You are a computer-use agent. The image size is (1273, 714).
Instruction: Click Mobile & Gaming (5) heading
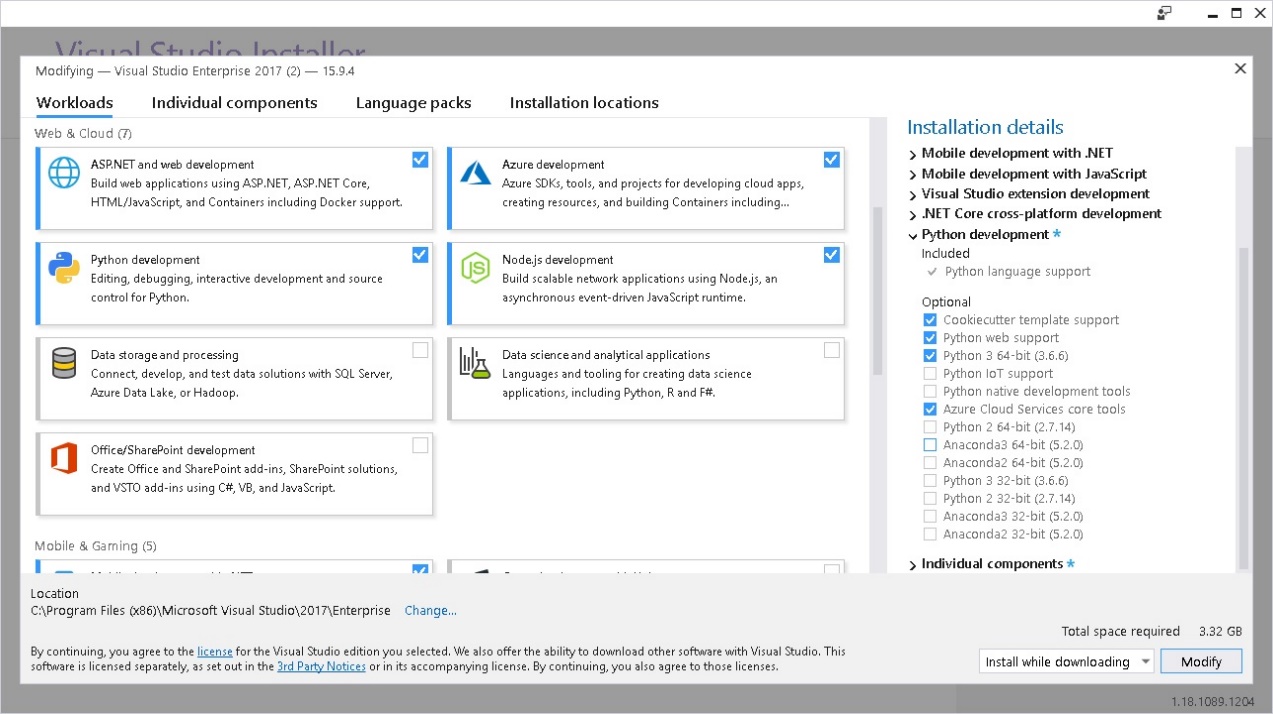95,546
